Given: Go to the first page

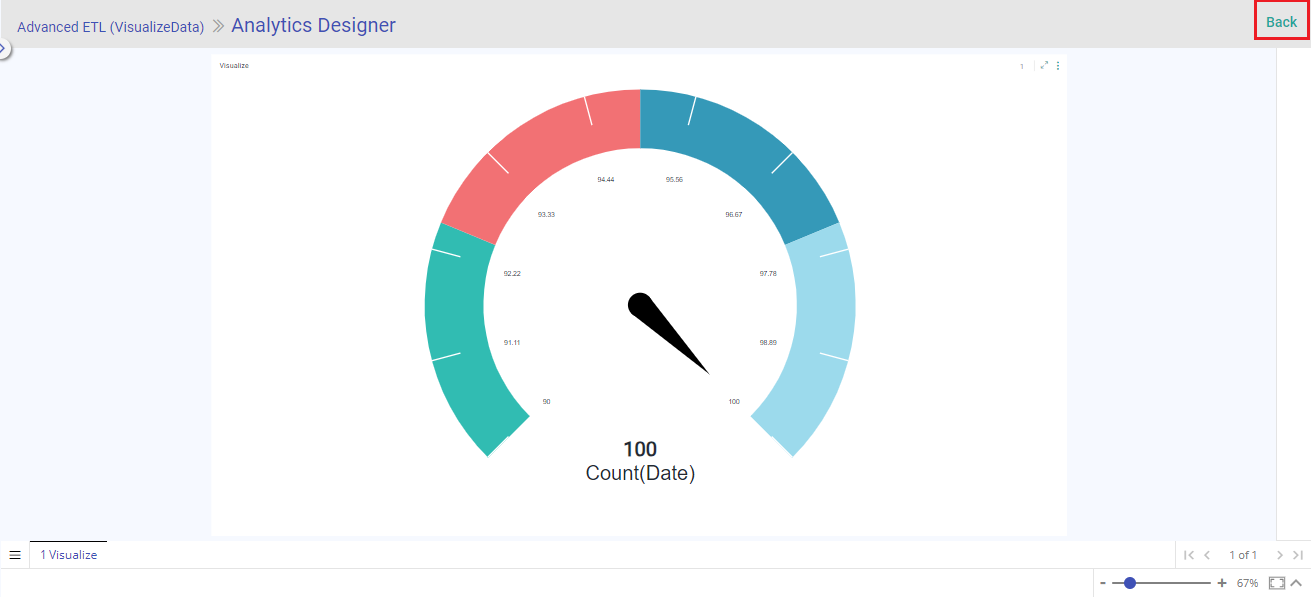Looking at the screenshot, I should click(1188, 555).
